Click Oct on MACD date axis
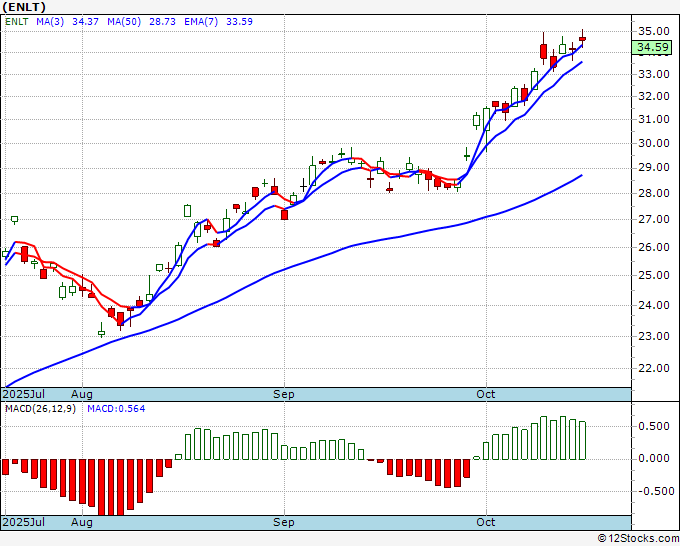Screen dimensions: 680x546 click(486, 522)
